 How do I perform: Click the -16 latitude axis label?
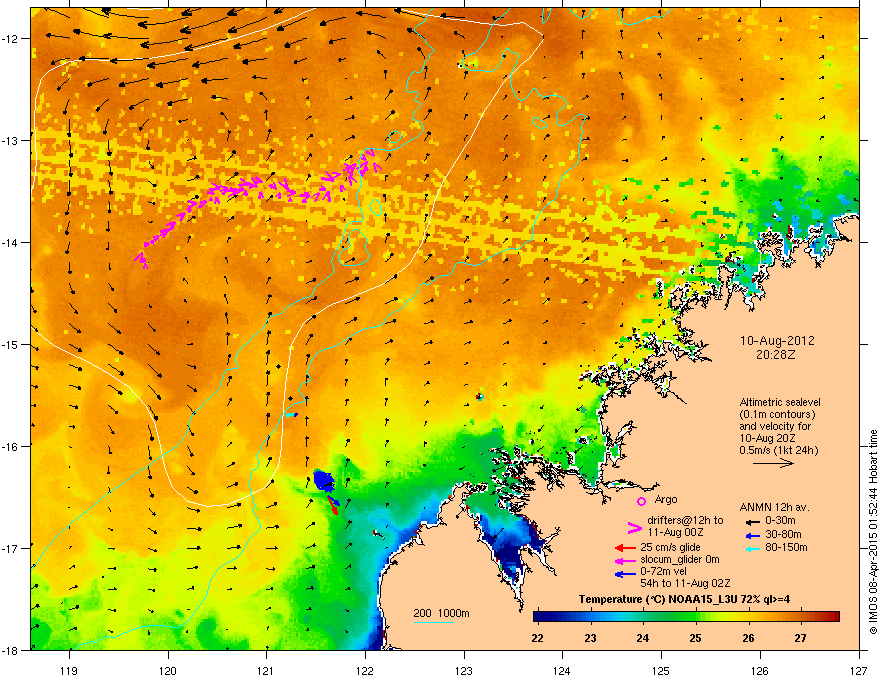click(11, 447)
